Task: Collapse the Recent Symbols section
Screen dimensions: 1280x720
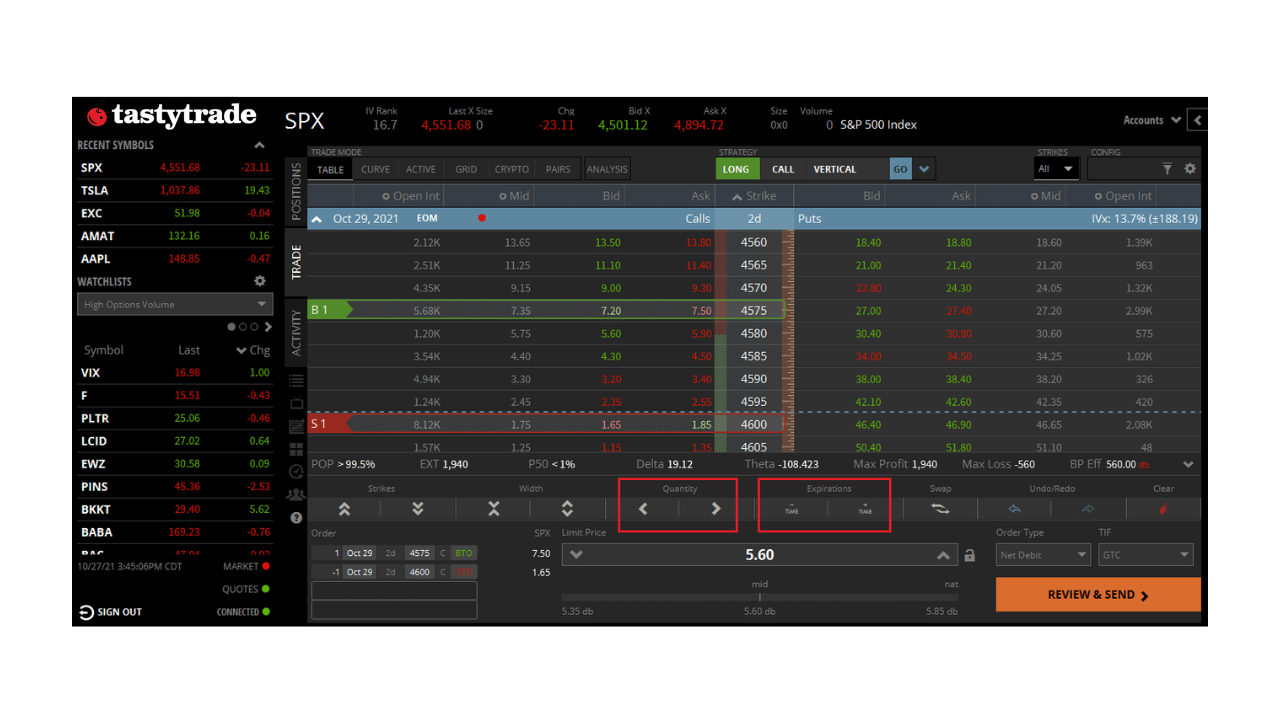Action: point(260,146)
